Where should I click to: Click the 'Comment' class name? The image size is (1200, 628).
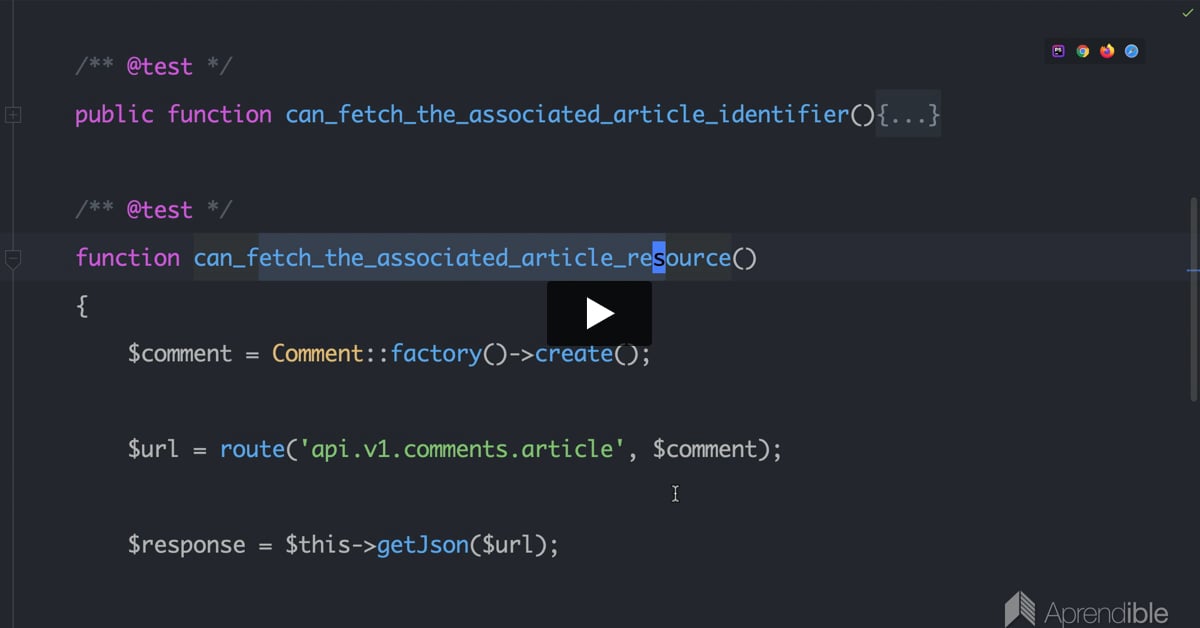pos(318,353)
